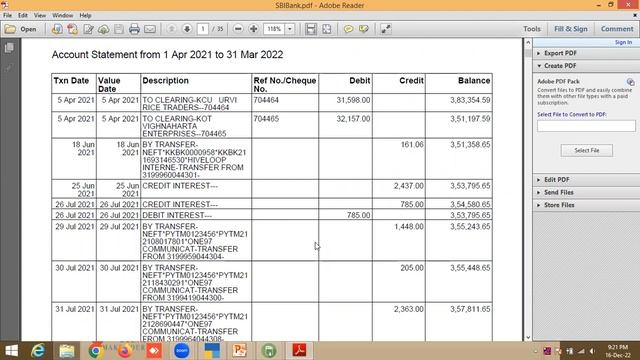Open the File menu
This screenshot has height=360, width=640.
[x=7, y=16]
